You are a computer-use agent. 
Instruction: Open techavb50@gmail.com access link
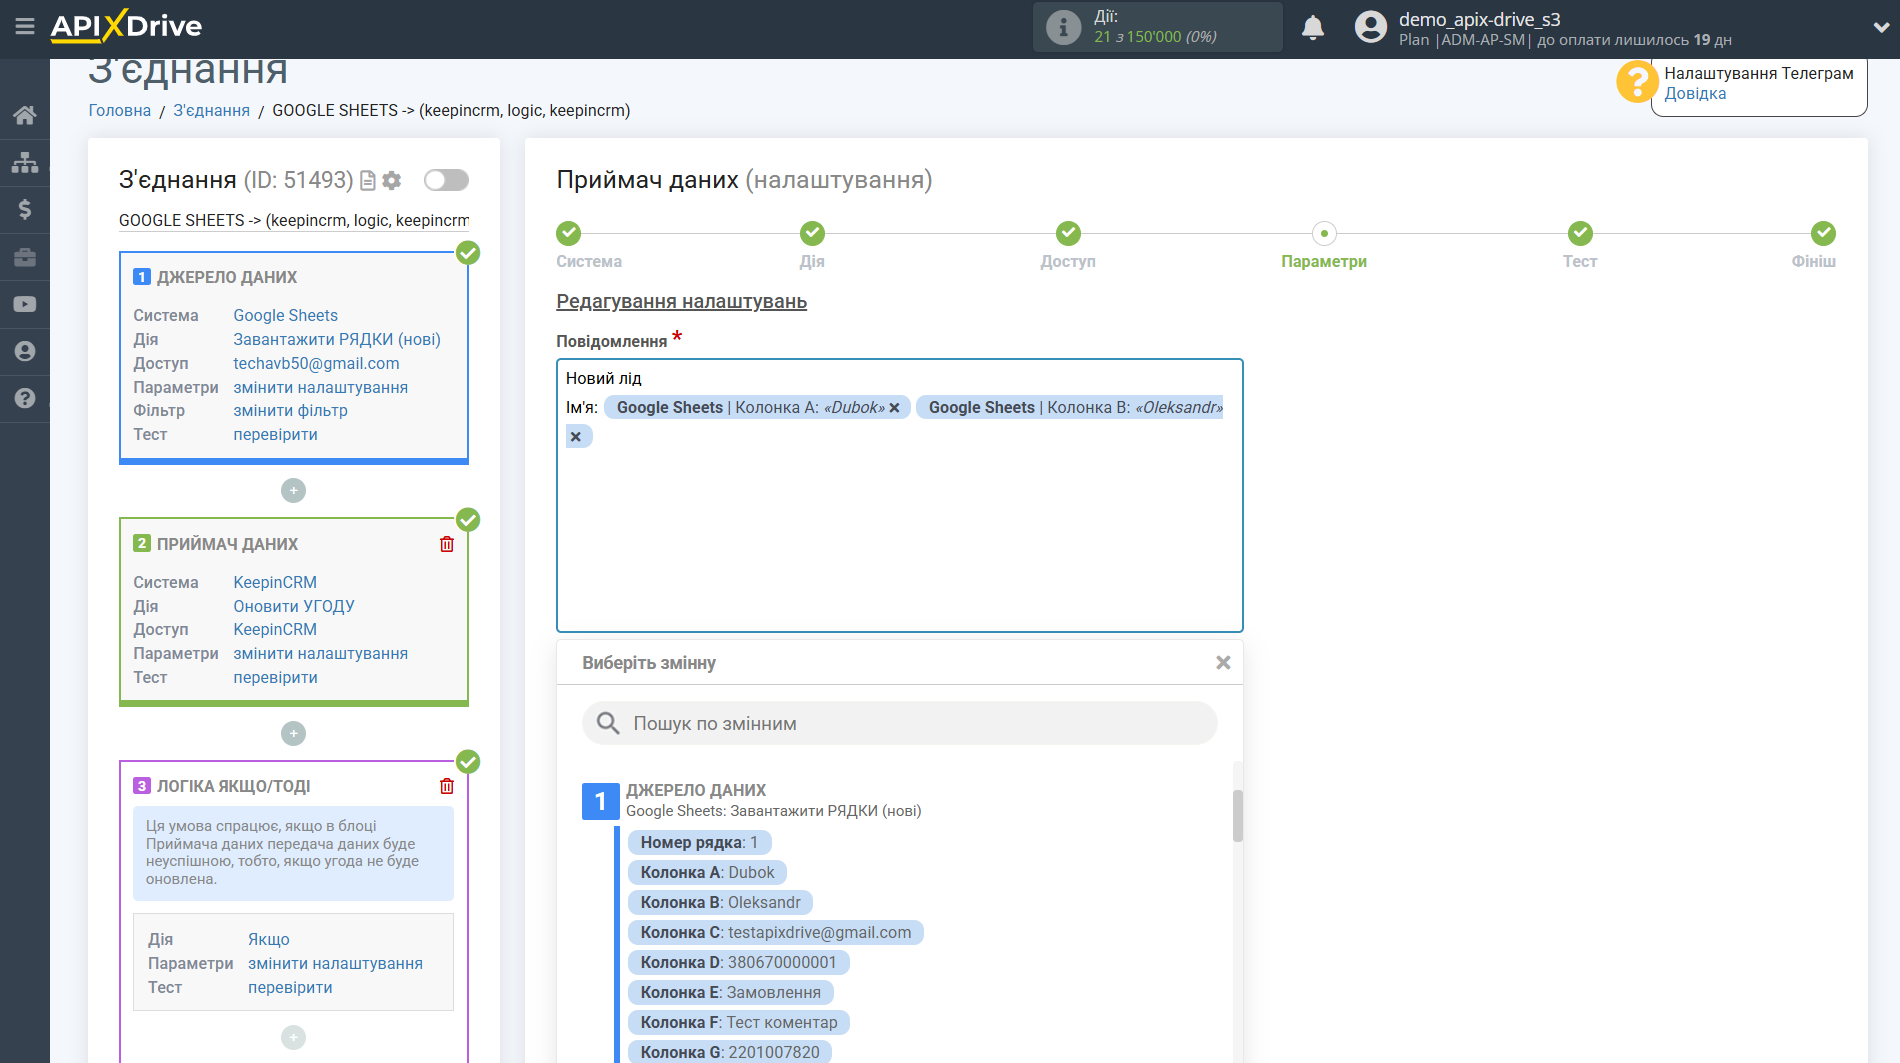[316, 363]
